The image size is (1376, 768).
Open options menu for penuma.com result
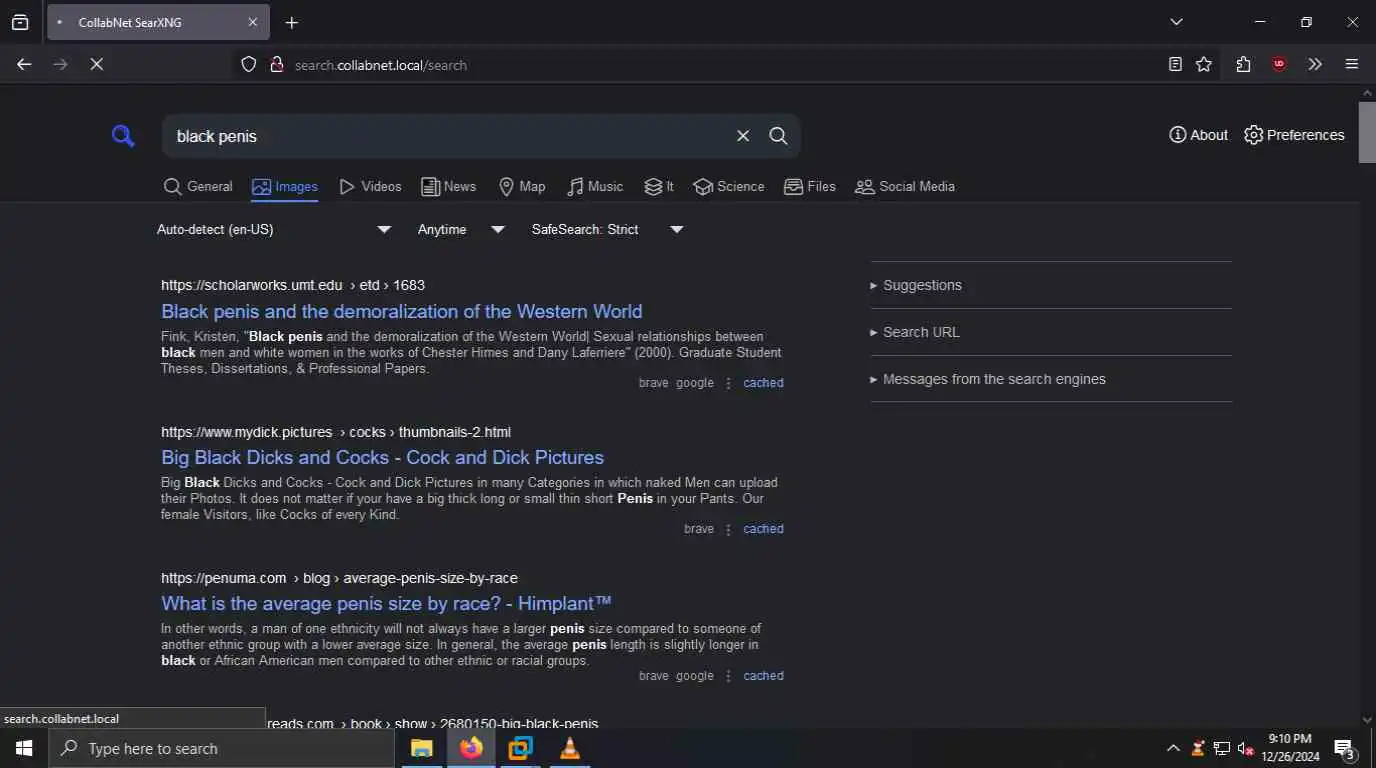[x=728, y=676]
